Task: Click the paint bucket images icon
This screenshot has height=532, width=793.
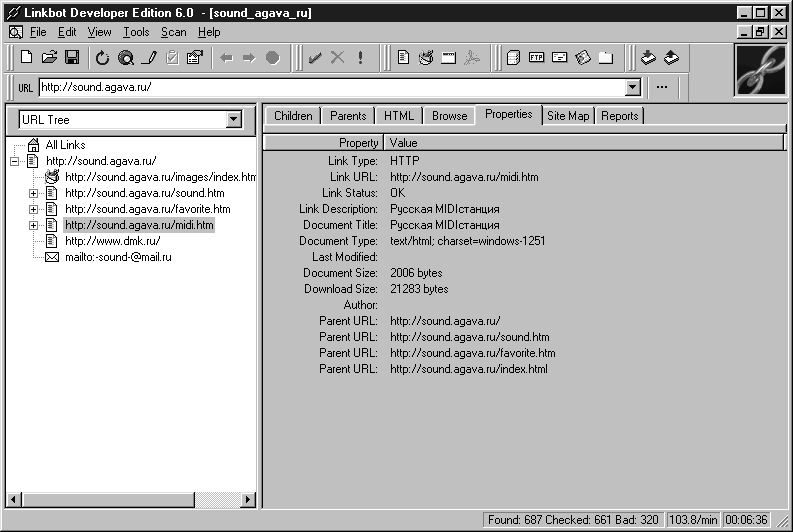Action: coord(426,57)
